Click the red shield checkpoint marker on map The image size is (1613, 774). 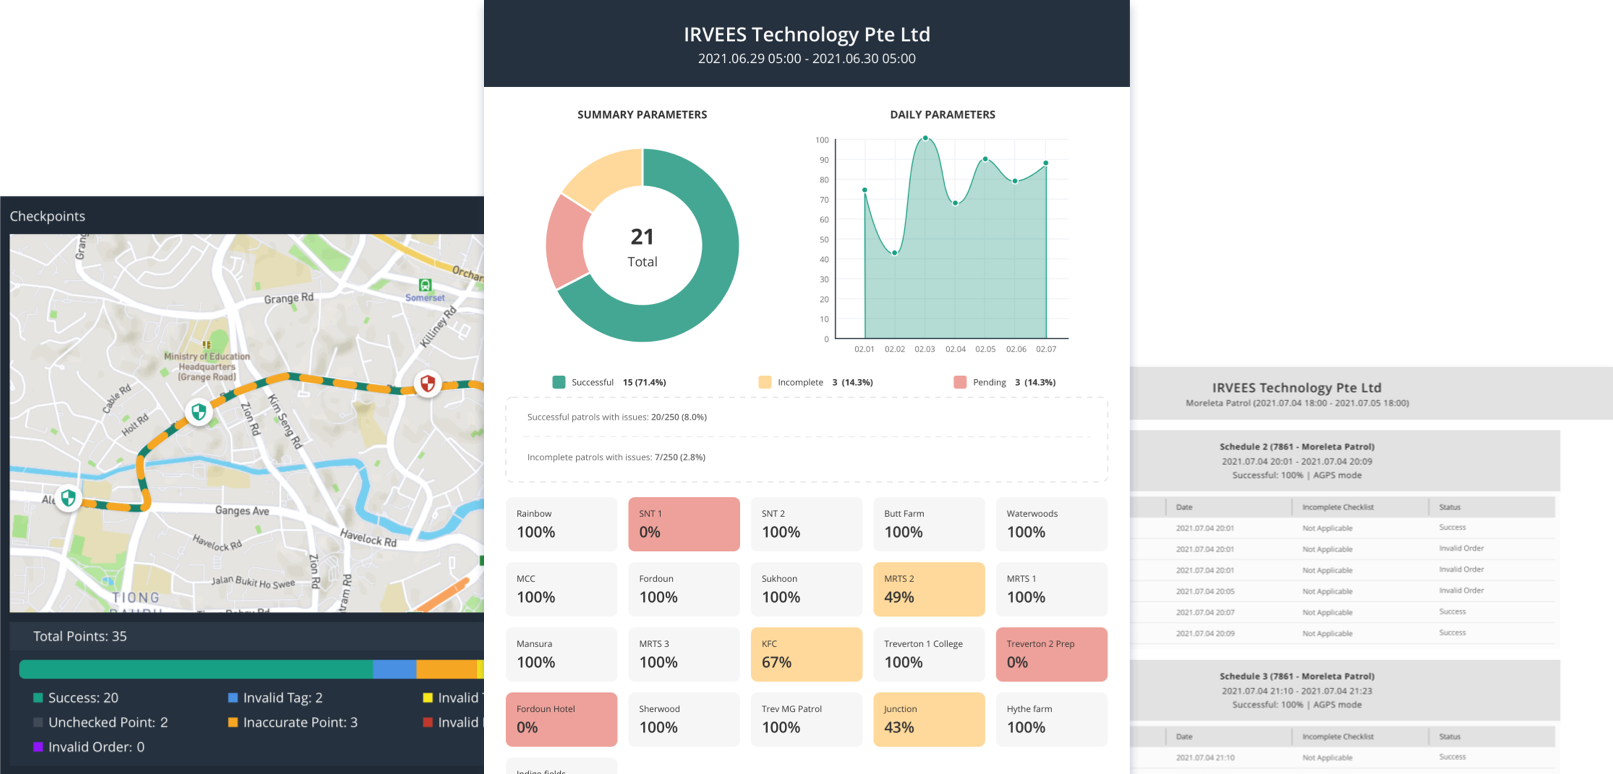[x=428, y=383]
